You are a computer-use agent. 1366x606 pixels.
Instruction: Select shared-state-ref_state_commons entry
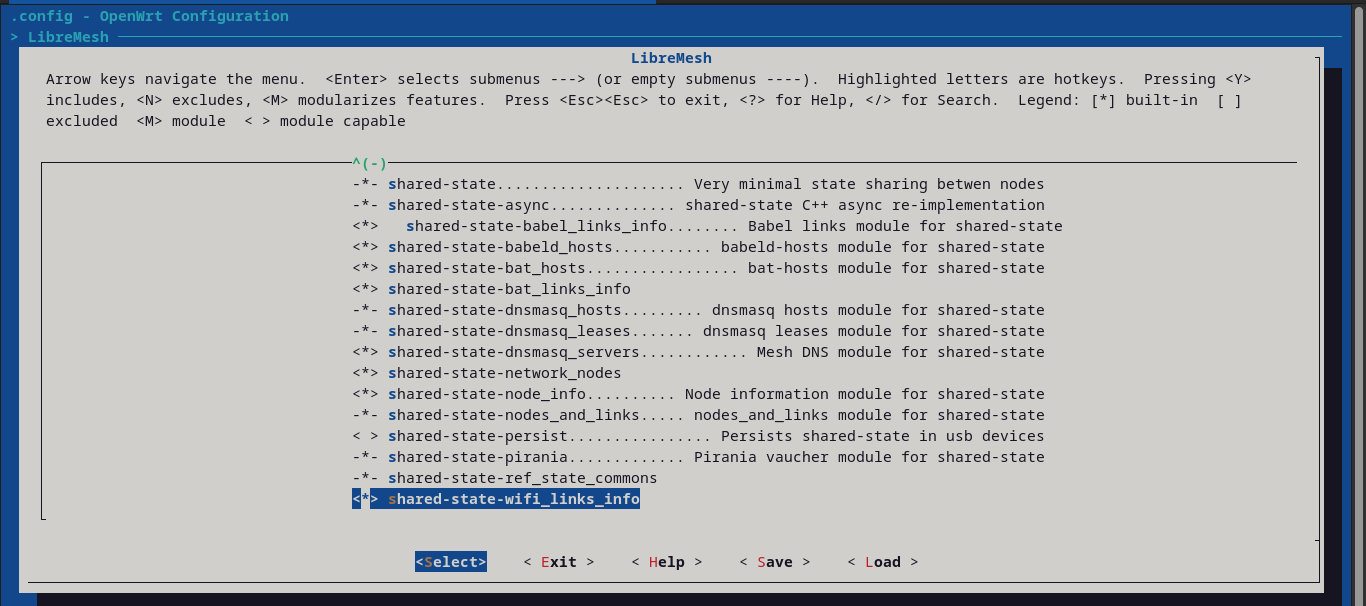(x=505, y=478)
